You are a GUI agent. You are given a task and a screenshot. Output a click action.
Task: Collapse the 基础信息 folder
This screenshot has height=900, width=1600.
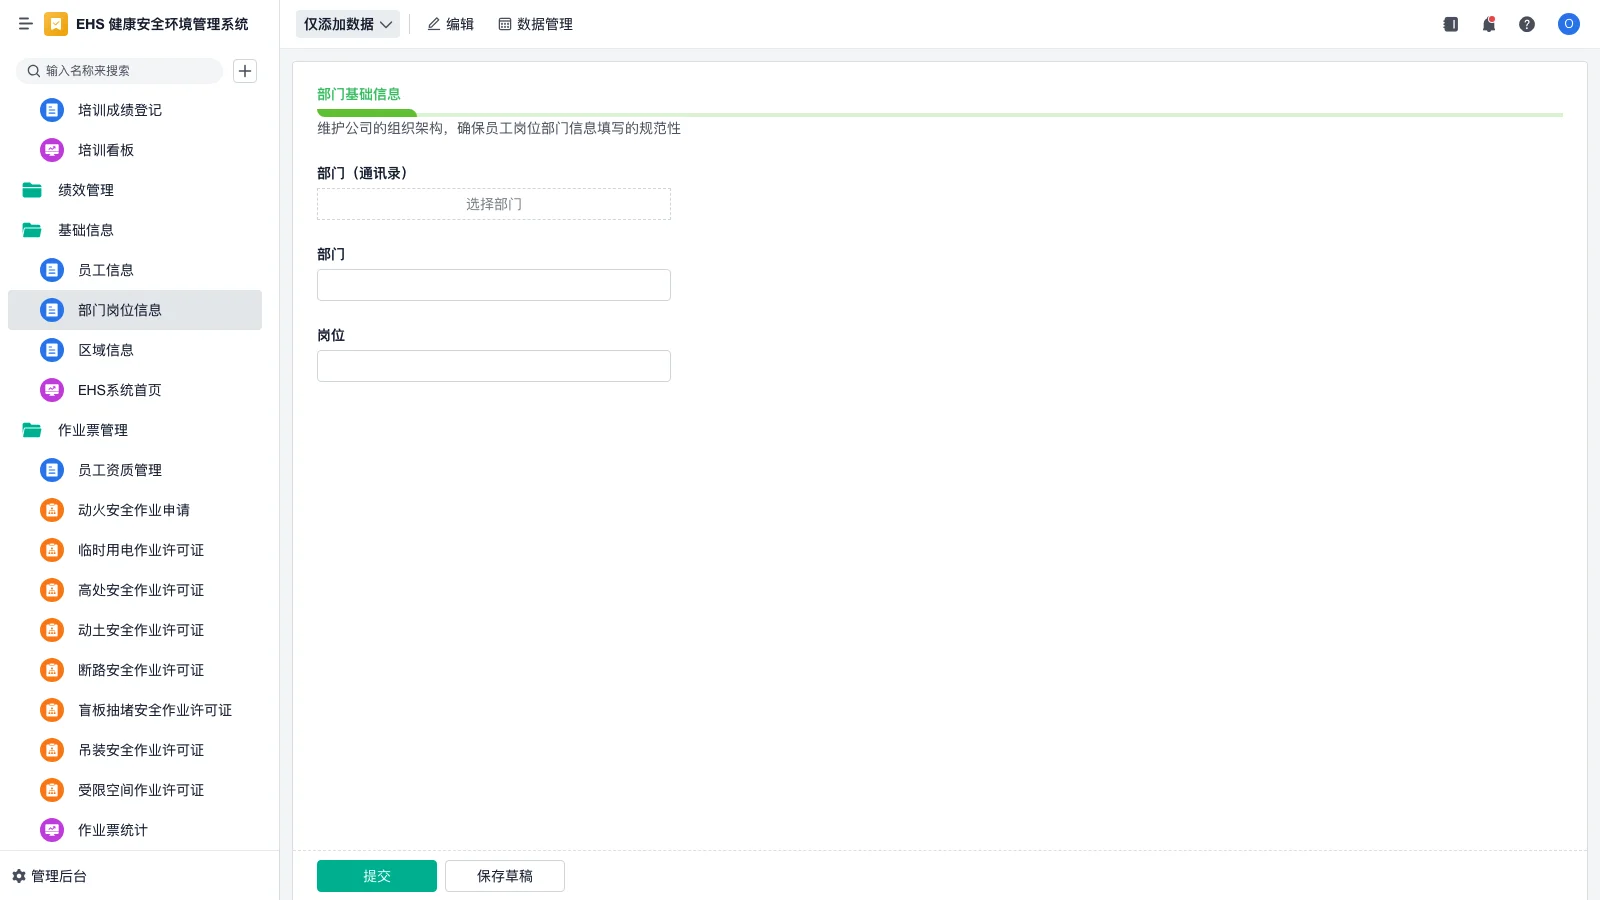32,230
